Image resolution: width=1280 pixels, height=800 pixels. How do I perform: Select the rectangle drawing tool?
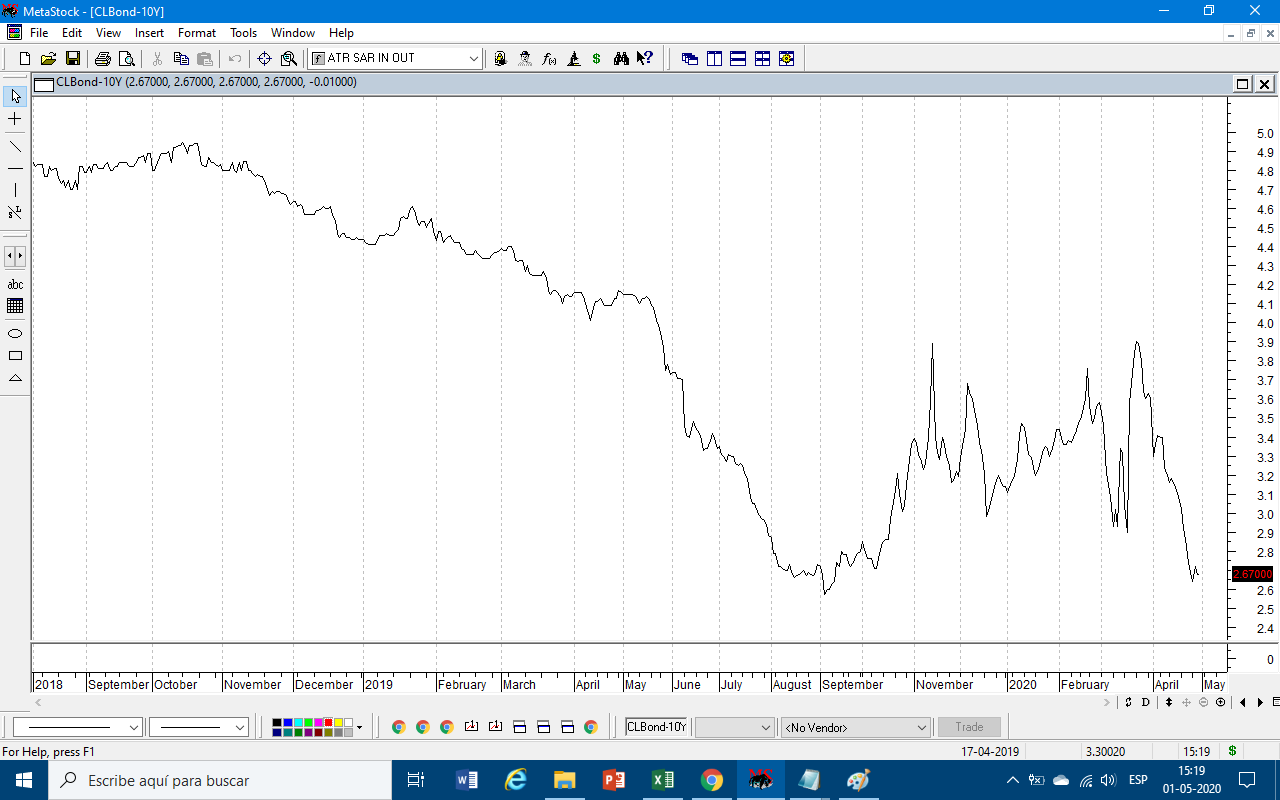coord(15,355)
